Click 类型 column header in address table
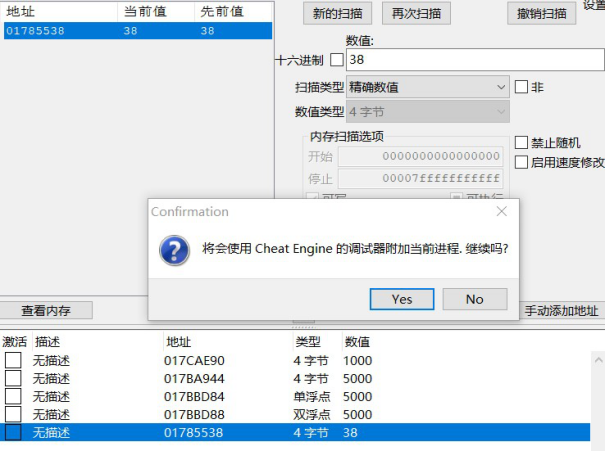The width and height of the screenshot is (605, 452). 308,342
